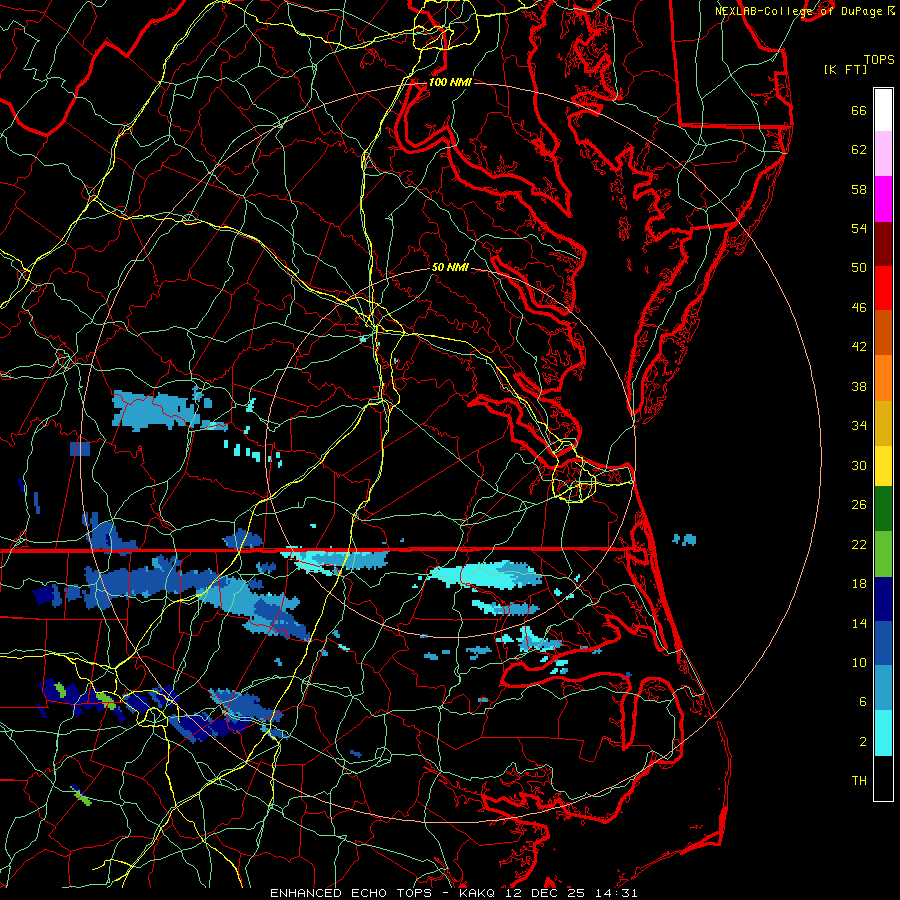Click the legend value 42

(x=859, y=347)
